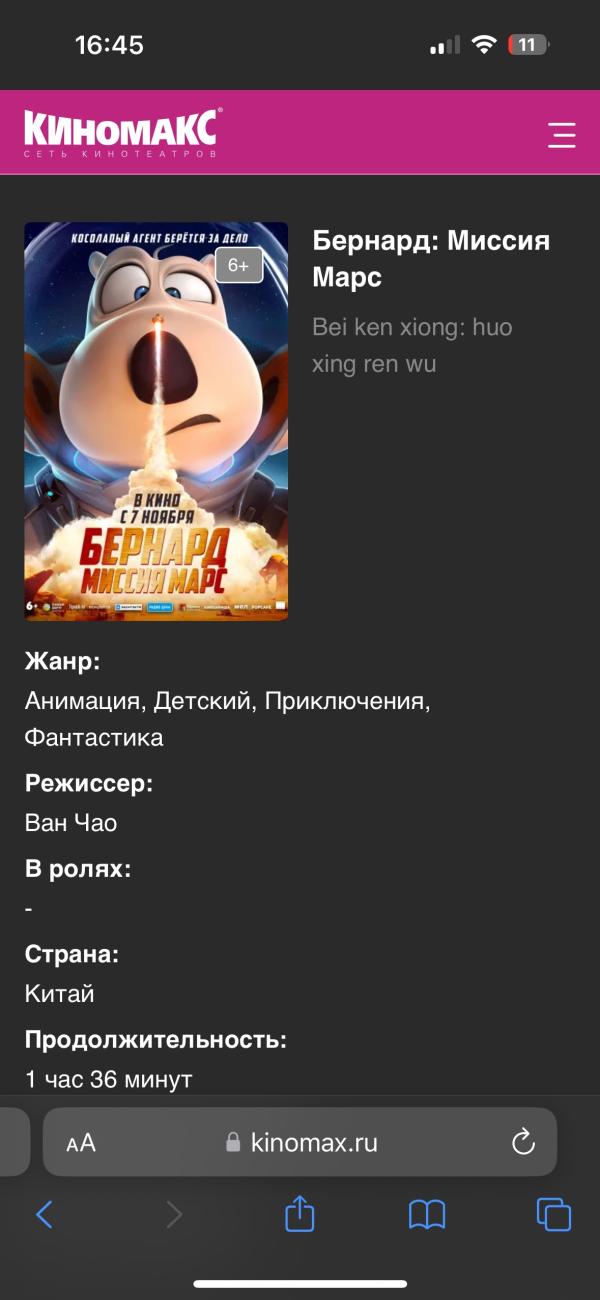Open the hamburger menu in the header
The image size is (600, 1300).
[x=562, y=135]
